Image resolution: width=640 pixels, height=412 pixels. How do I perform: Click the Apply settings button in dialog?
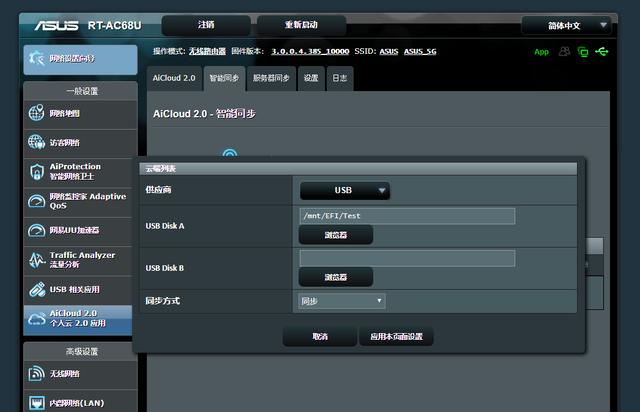396,336
